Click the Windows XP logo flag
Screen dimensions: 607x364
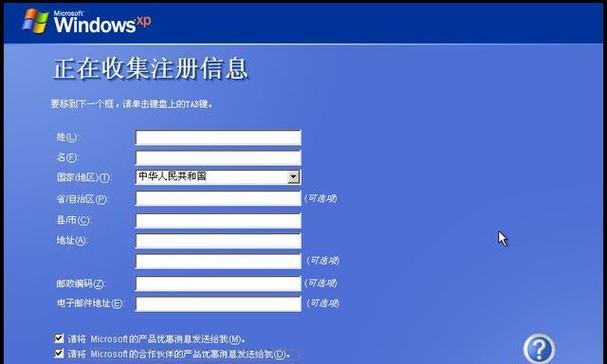click(x=35, y=21)
